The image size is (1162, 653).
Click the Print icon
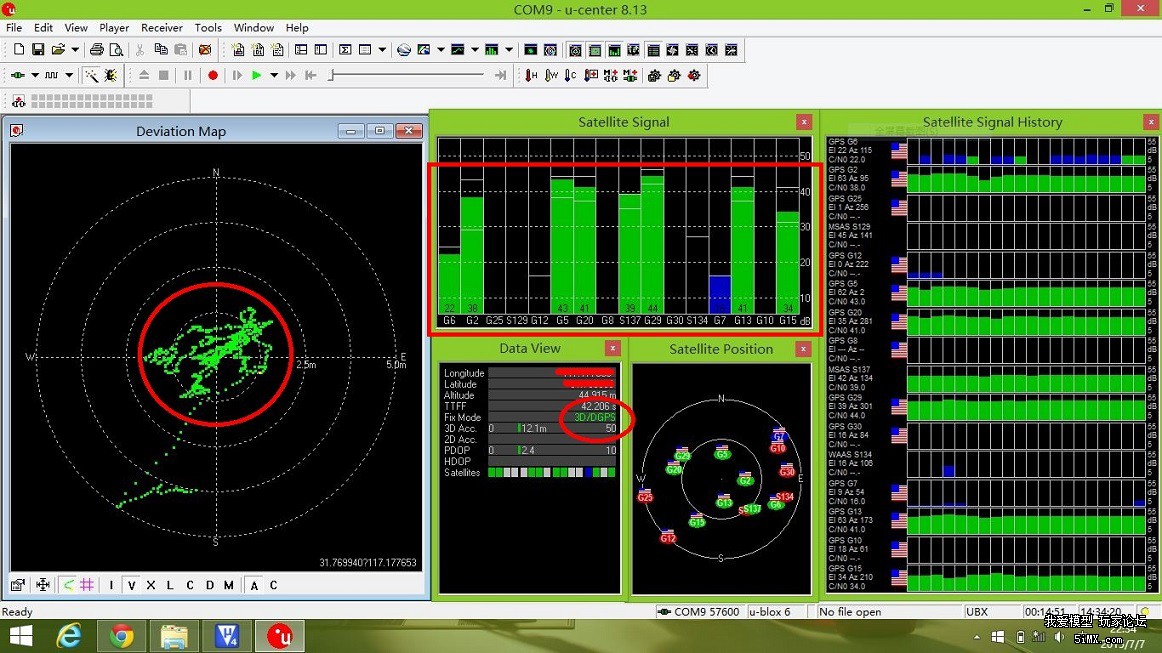coord(96,50)
